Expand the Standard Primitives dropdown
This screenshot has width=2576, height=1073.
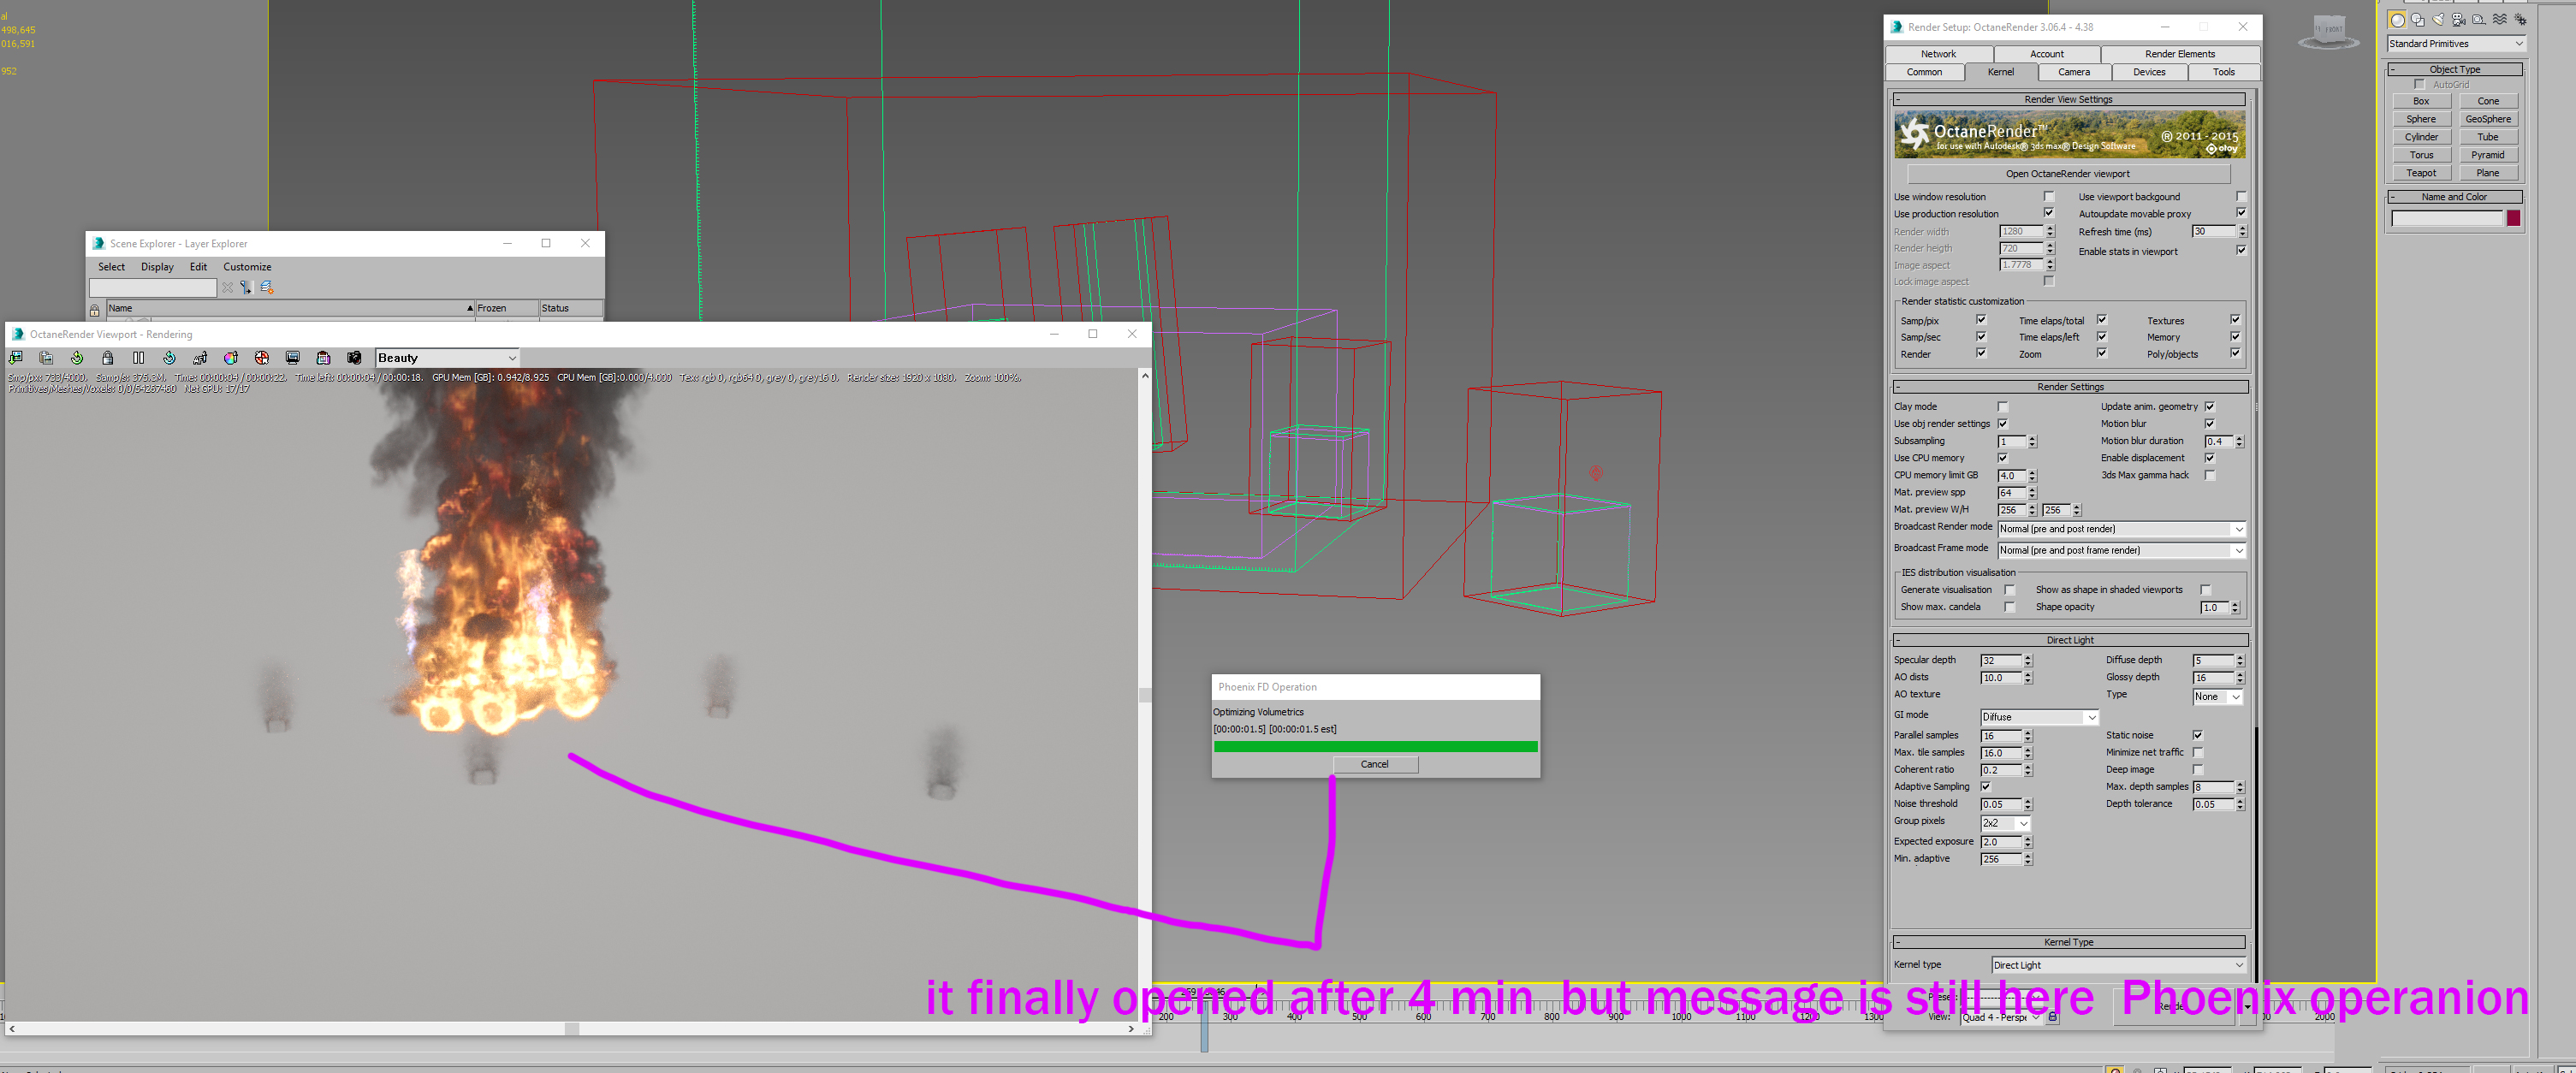(2455, 43)
